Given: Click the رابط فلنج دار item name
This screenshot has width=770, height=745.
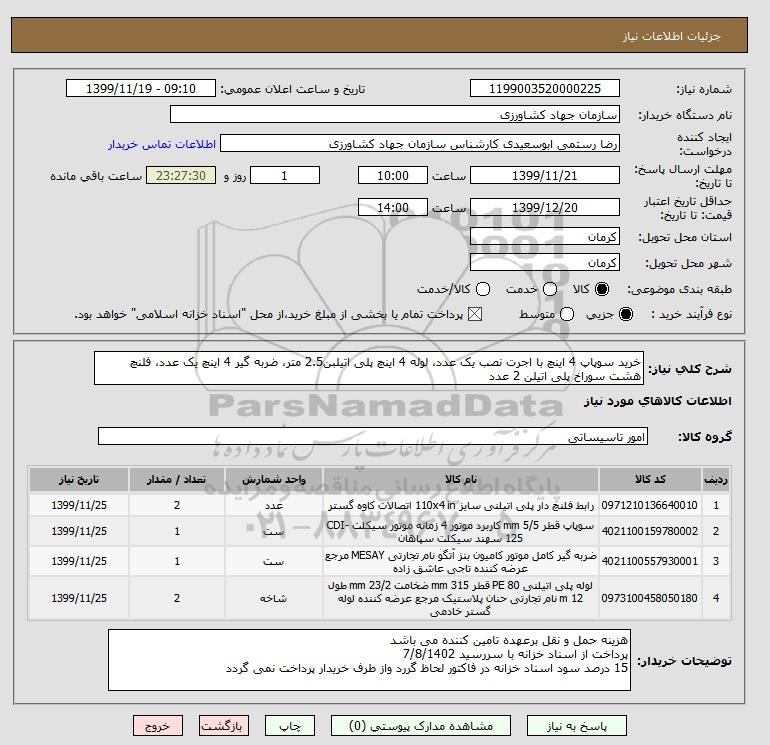Looking at the screenshot, I should (x=461, y=505).
